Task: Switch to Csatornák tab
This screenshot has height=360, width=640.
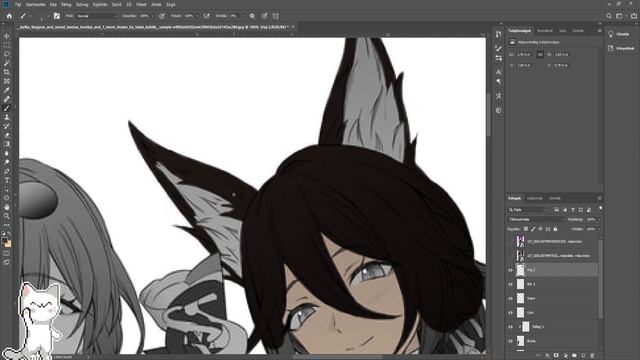Action: [x=535, y=198]
